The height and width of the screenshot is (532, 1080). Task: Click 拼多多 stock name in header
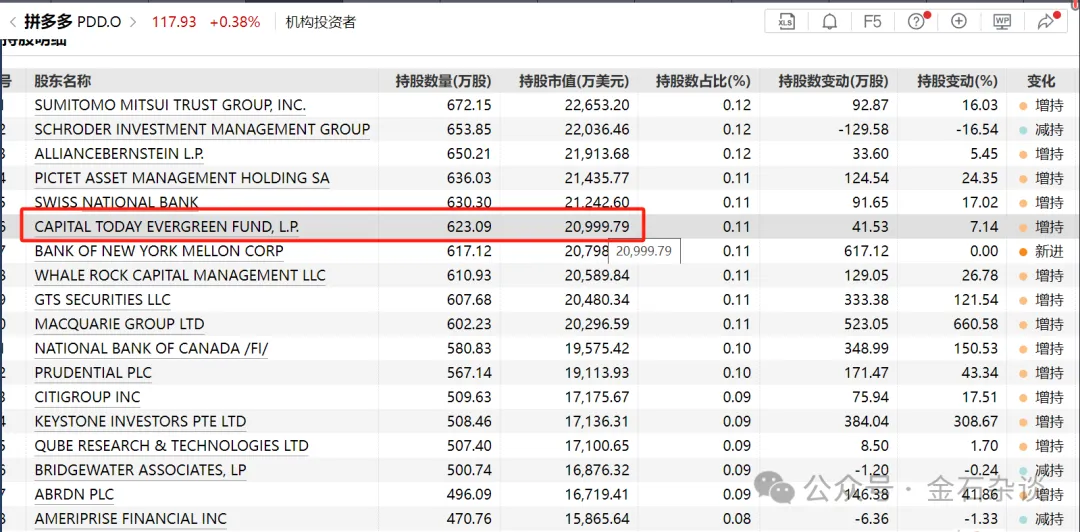pyautogui.click(x=48, y=22)
